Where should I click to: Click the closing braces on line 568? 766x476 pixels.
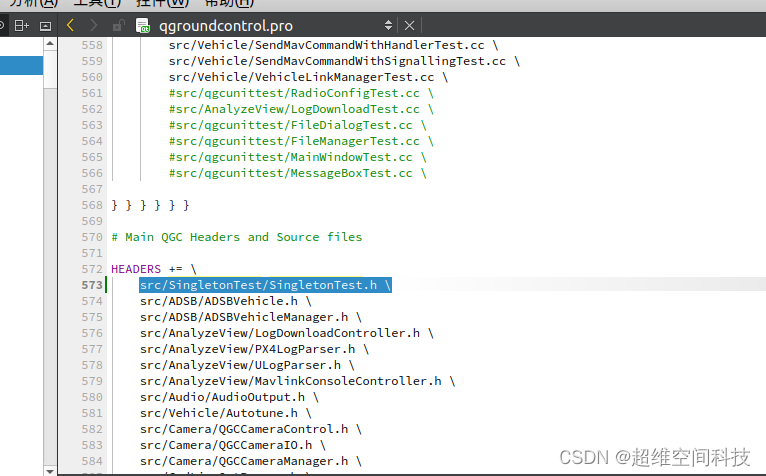point(150,205)
